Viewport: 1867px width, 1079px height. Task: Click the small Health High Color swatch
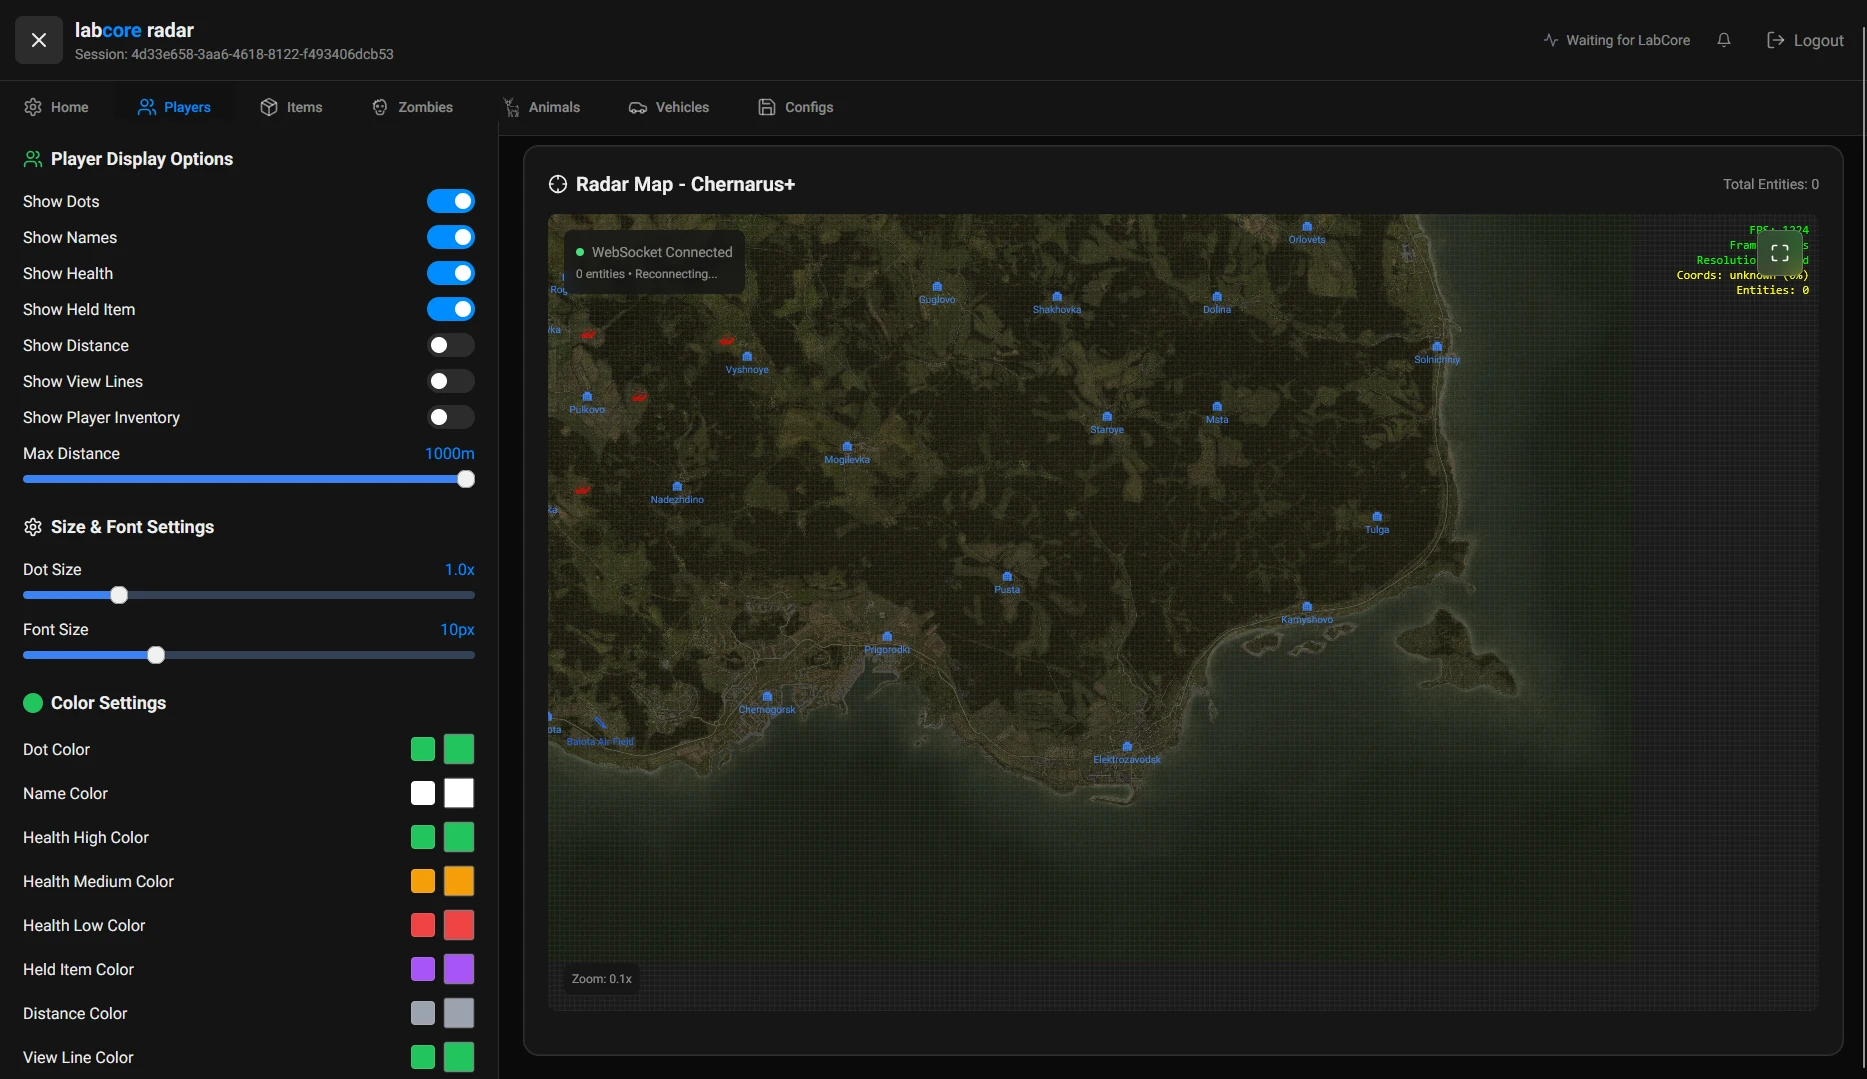click(423, 837)
